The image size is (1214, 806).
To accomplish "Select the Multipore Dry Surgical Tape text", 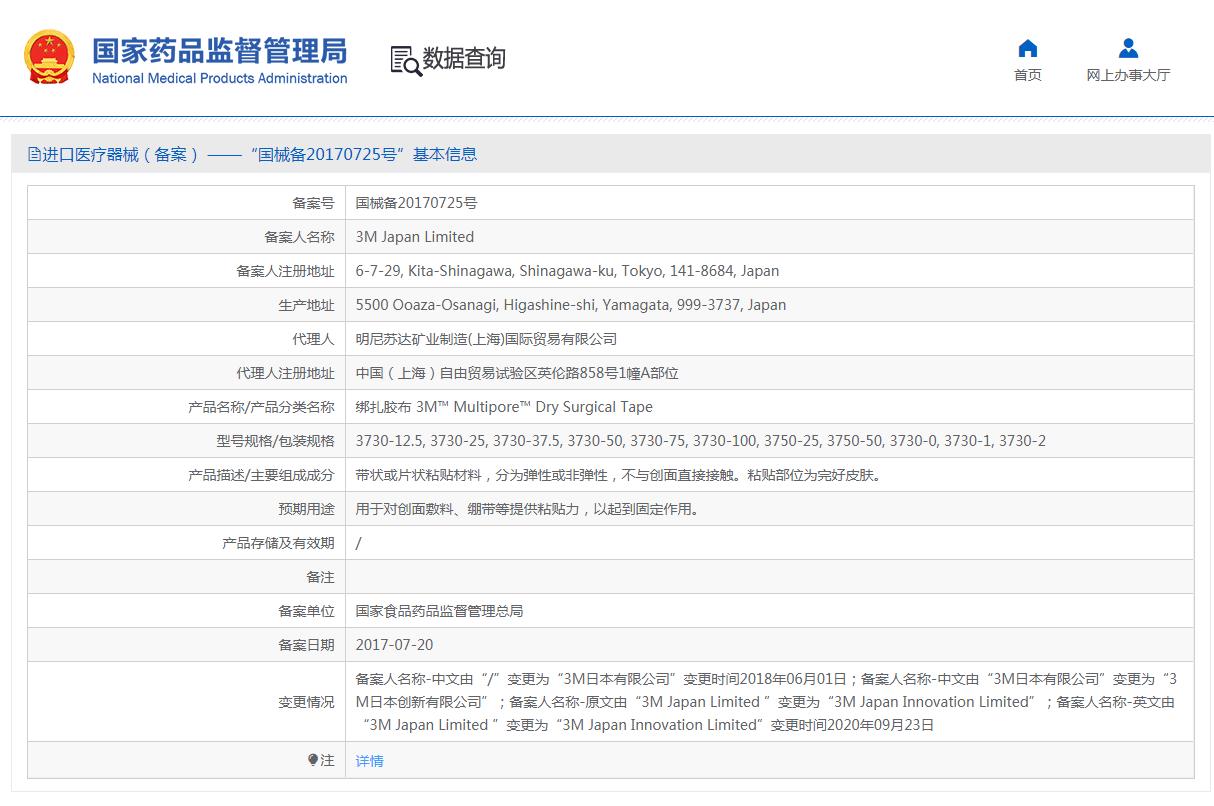I will (504, 407).
